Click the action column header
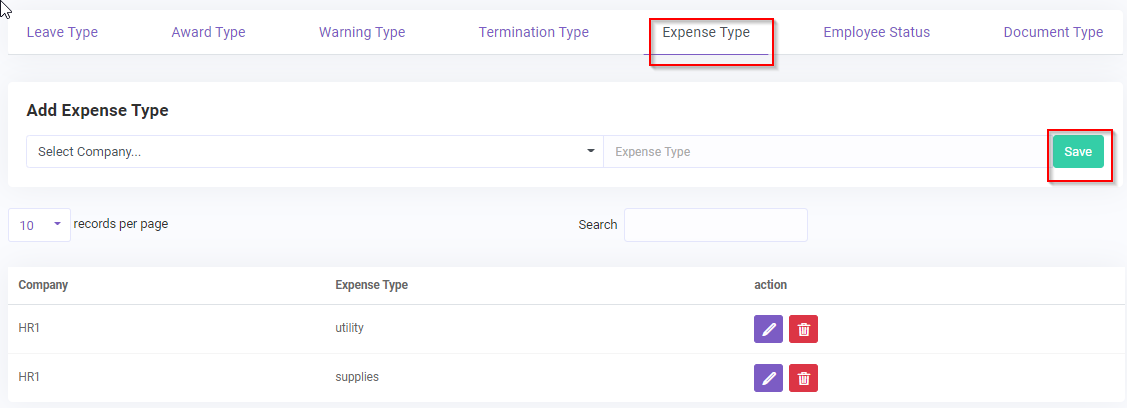Image resolution: width=1127 pixels, height=408 pixels. (x=770, y=285)
